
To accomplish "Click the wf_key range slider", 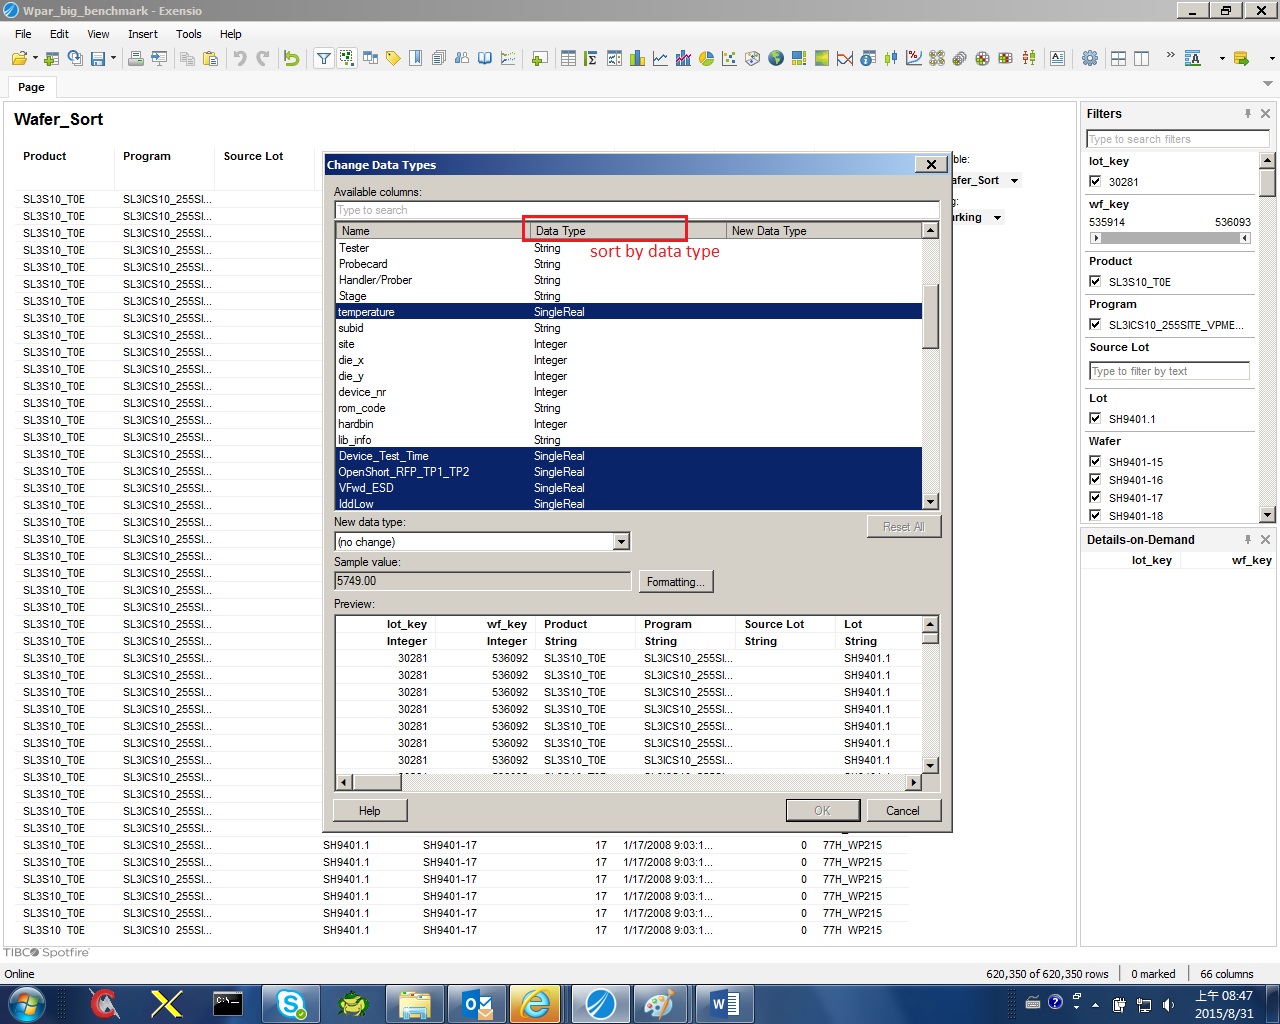I will coord(1170,238).
